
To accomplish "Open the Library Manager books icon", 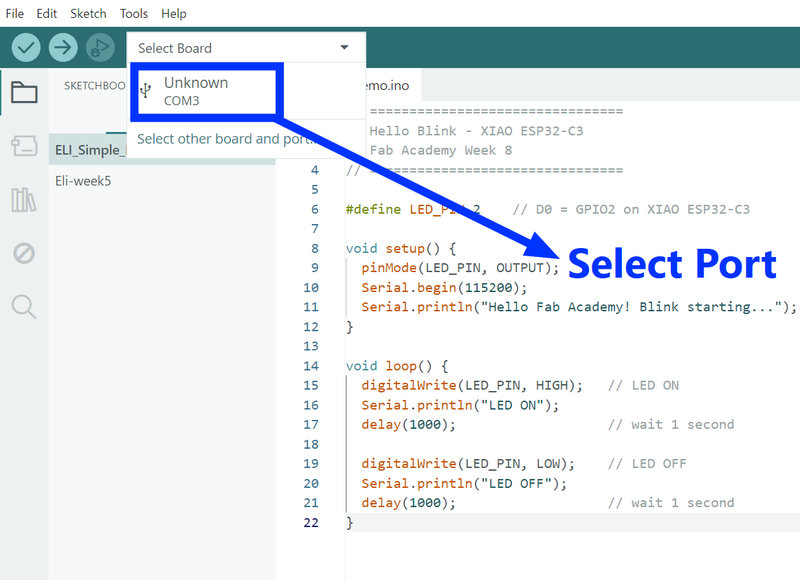I will (x=23, y=200).
